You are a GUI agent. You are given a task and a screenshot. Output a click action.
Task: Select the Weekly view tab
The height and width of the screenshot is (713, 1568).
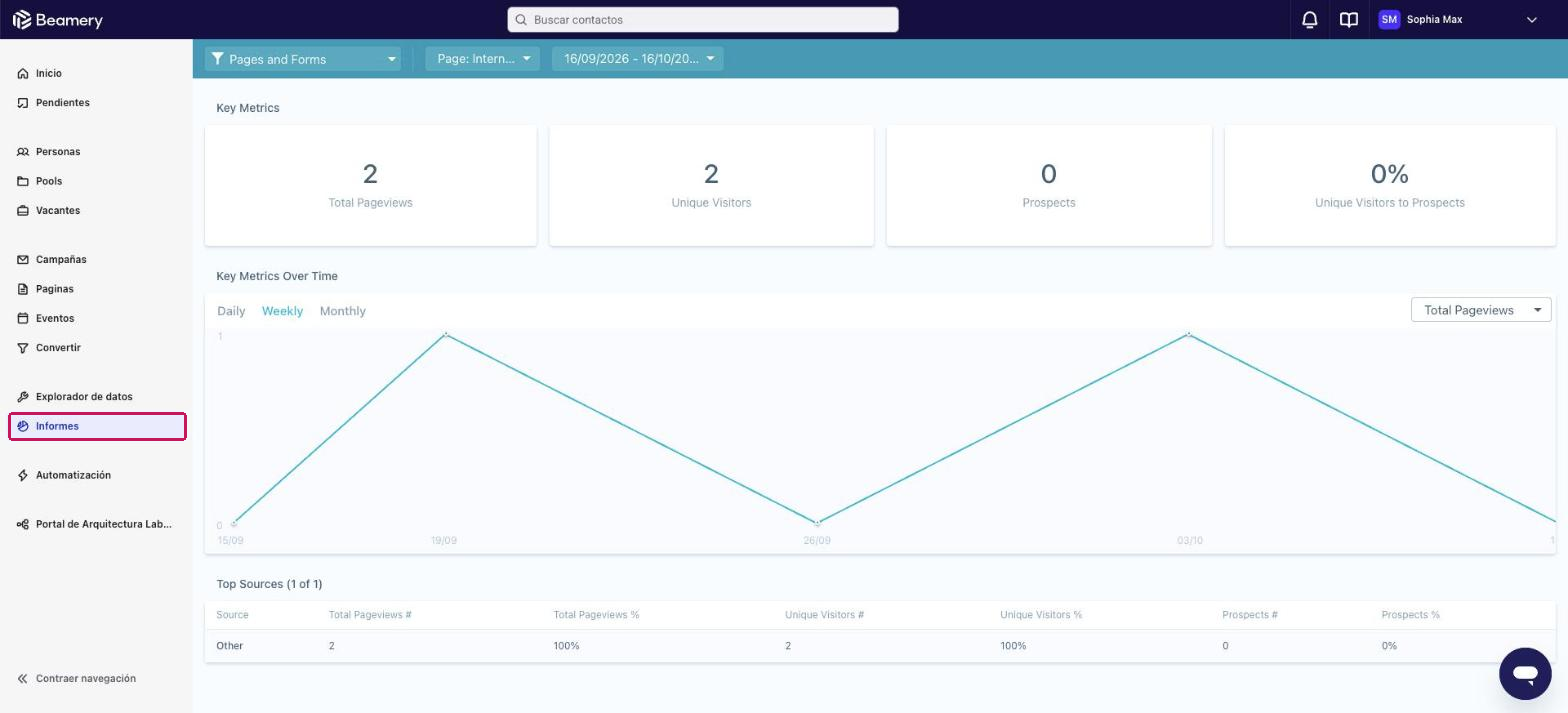click(x=282, y=311)
